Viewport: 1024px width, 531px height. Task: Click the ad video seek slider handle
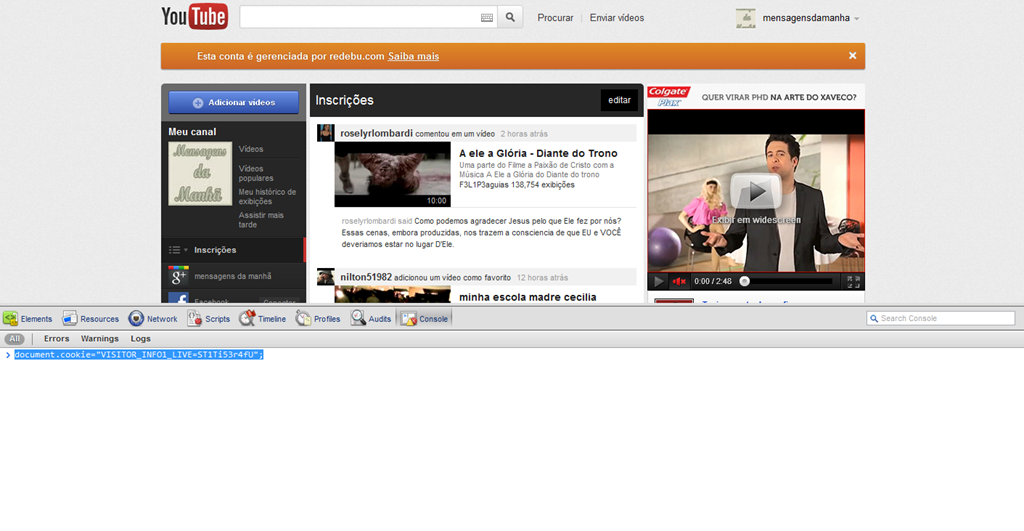[x=744, y=282]
